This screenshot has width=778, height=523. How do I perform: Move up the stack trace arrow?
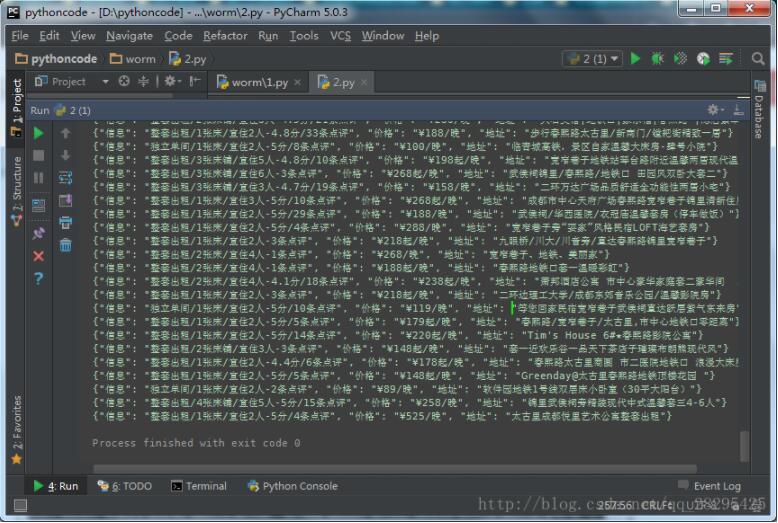point(65,133)
